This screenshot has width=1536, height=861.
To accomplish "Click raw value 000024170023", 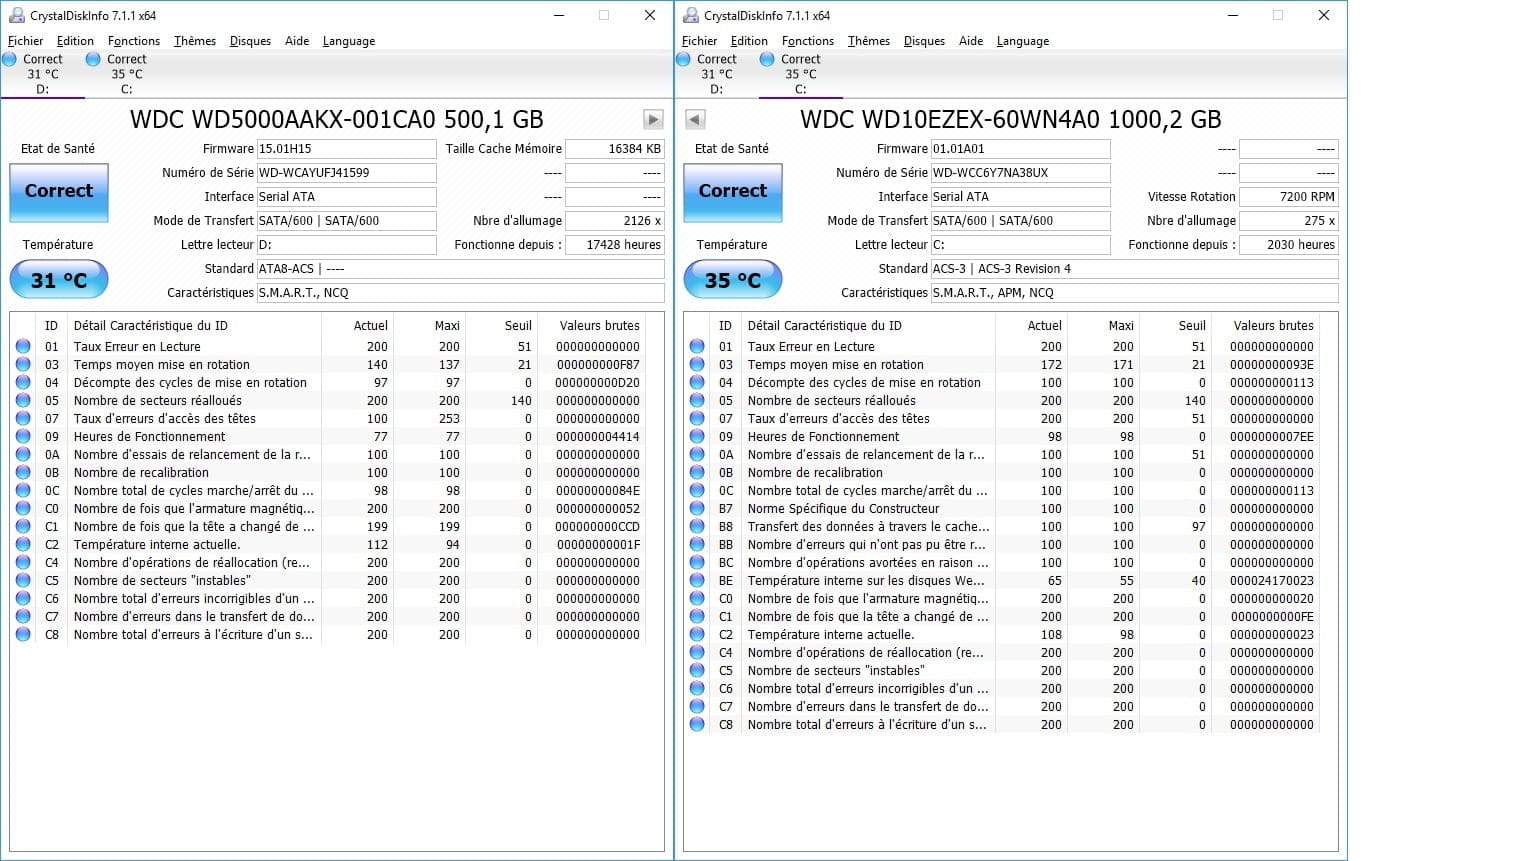I will click(x=1272, y=581).
